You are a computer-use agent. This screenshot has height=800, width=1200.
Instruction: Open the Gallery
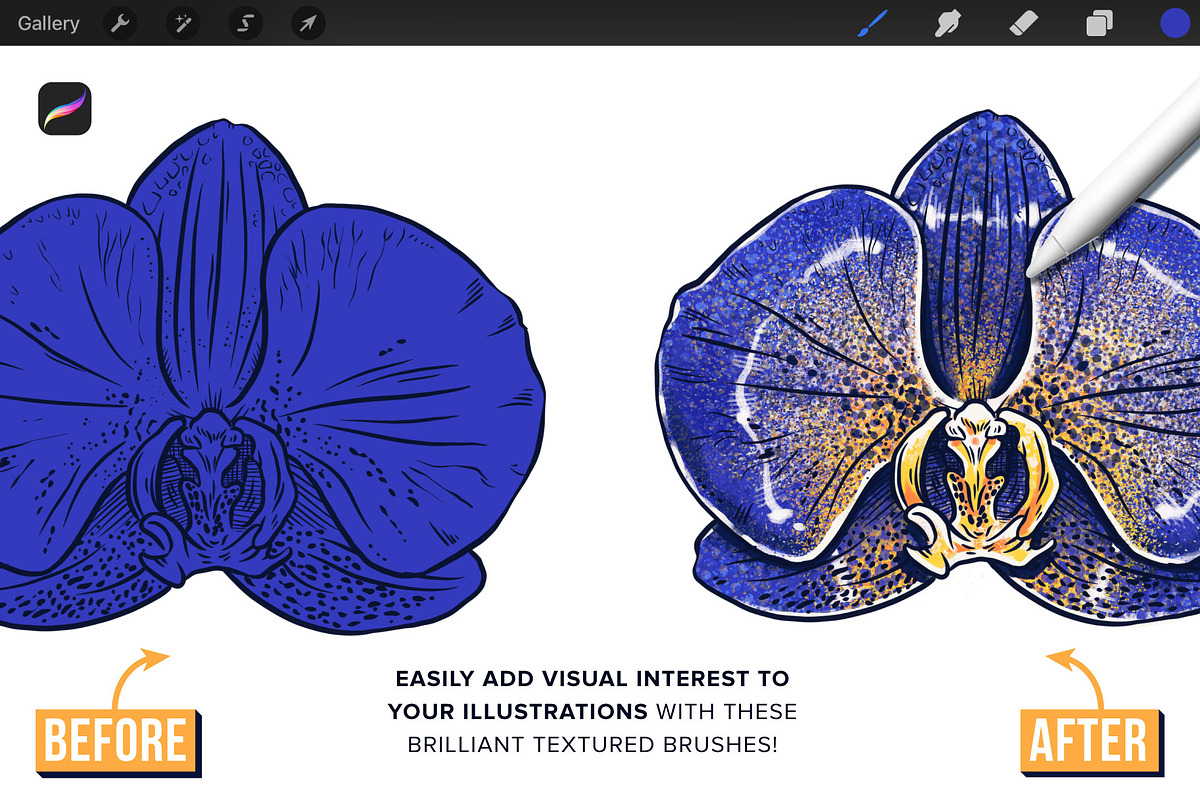(x=48, y=23)
